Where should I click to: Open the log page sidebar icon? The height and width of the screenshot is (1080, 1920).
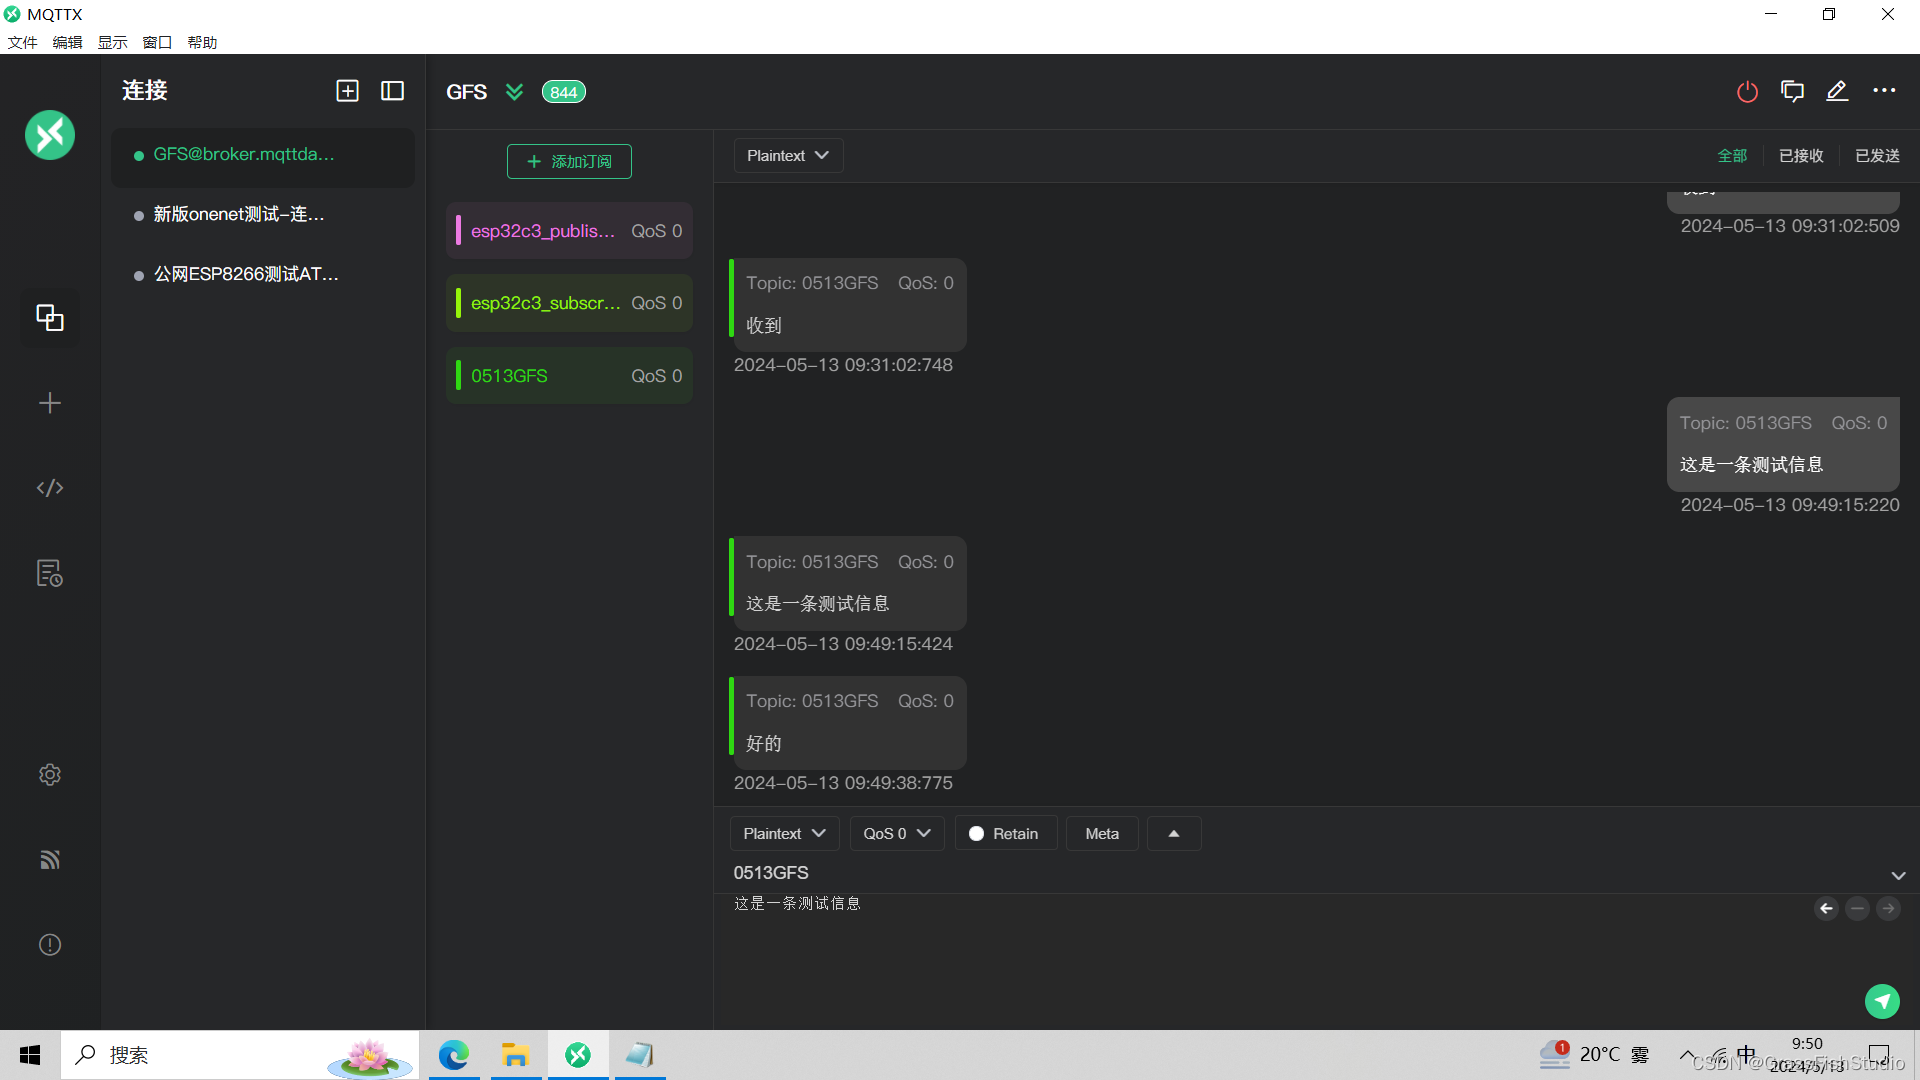tap(50, 573)
